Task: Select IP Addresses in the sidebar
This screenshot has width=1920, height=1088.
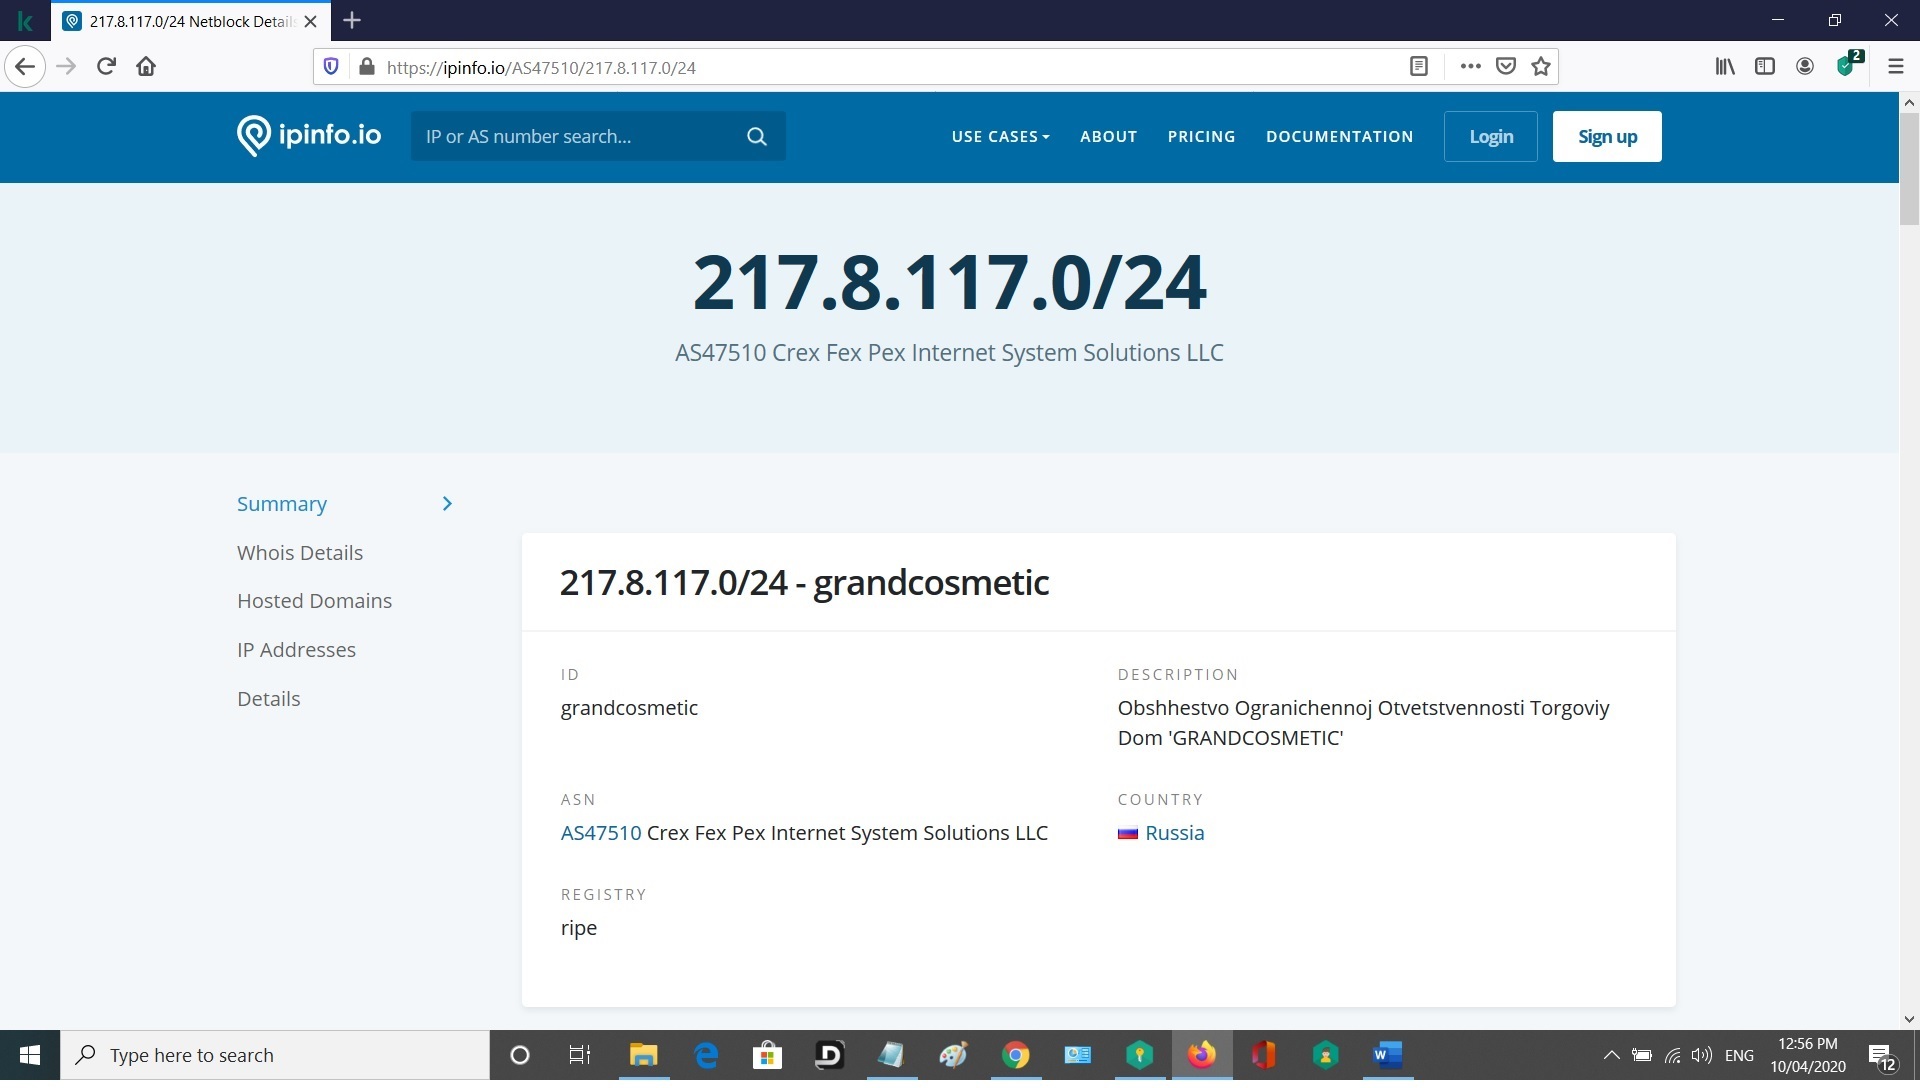Action: pos(296,650)
